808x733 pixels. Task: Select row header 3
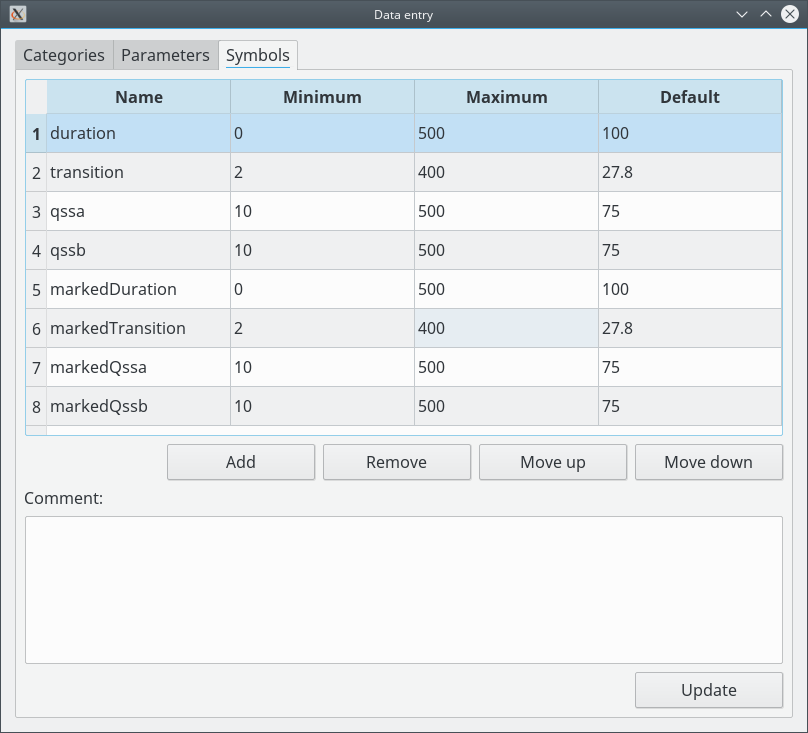pyautogui.click(x=36, y=211)
